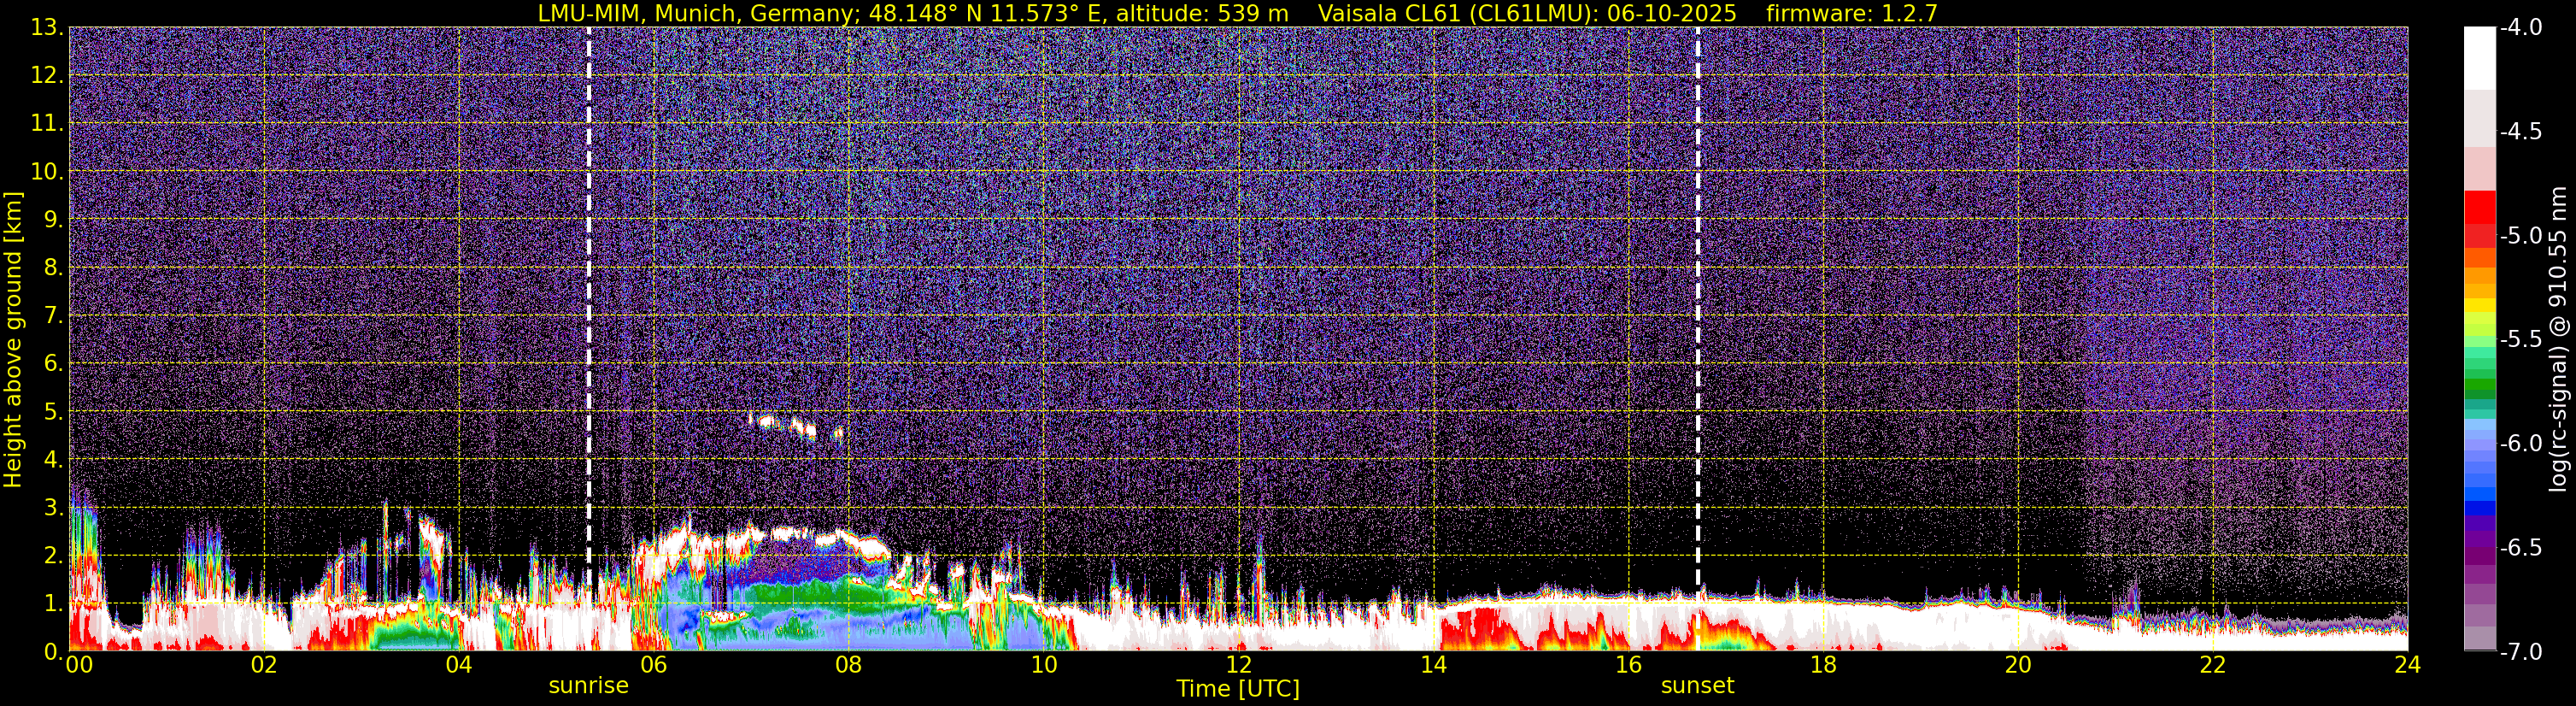Image resolution: width=2576 pixels, height=706 pixels.
Task: Click the '08' time axis tick label
Action: (x=848, y=665)
